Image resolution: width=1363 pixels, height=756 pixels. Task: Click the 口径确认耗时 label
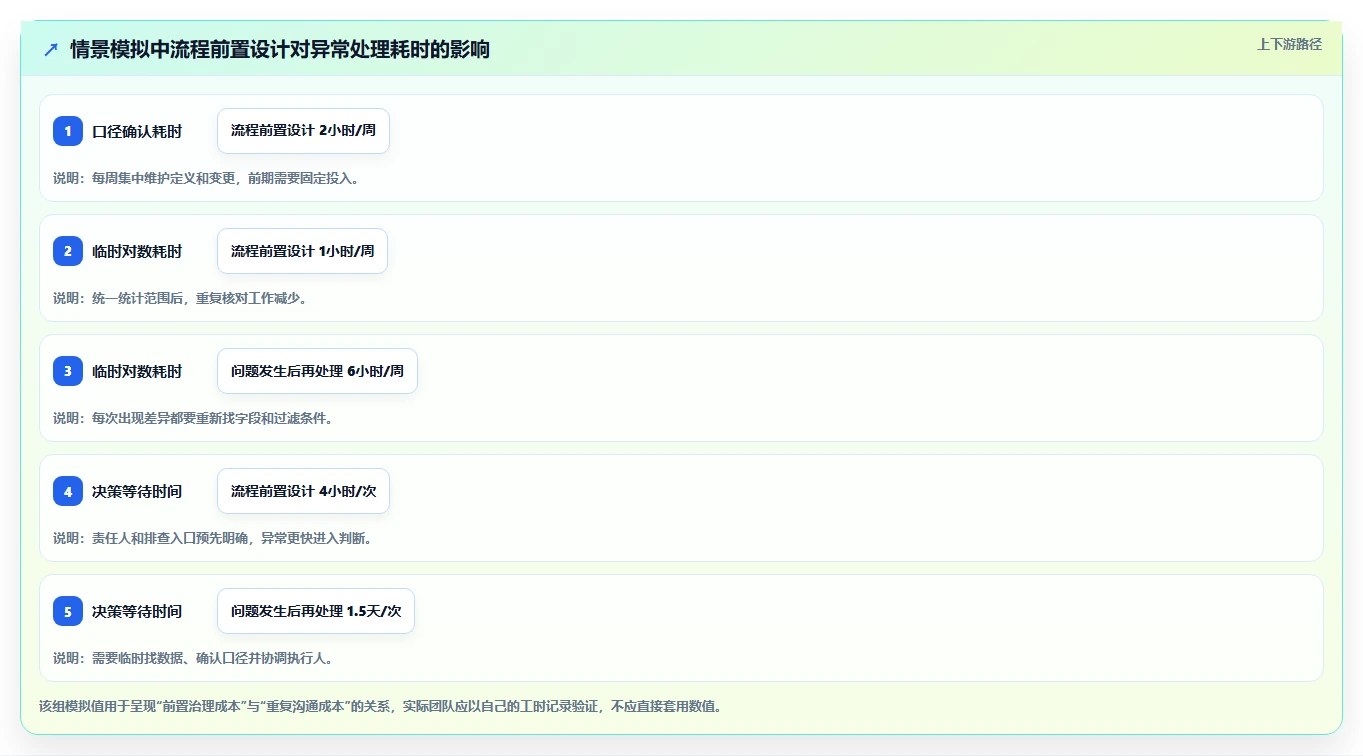click(x=137, y=131)
